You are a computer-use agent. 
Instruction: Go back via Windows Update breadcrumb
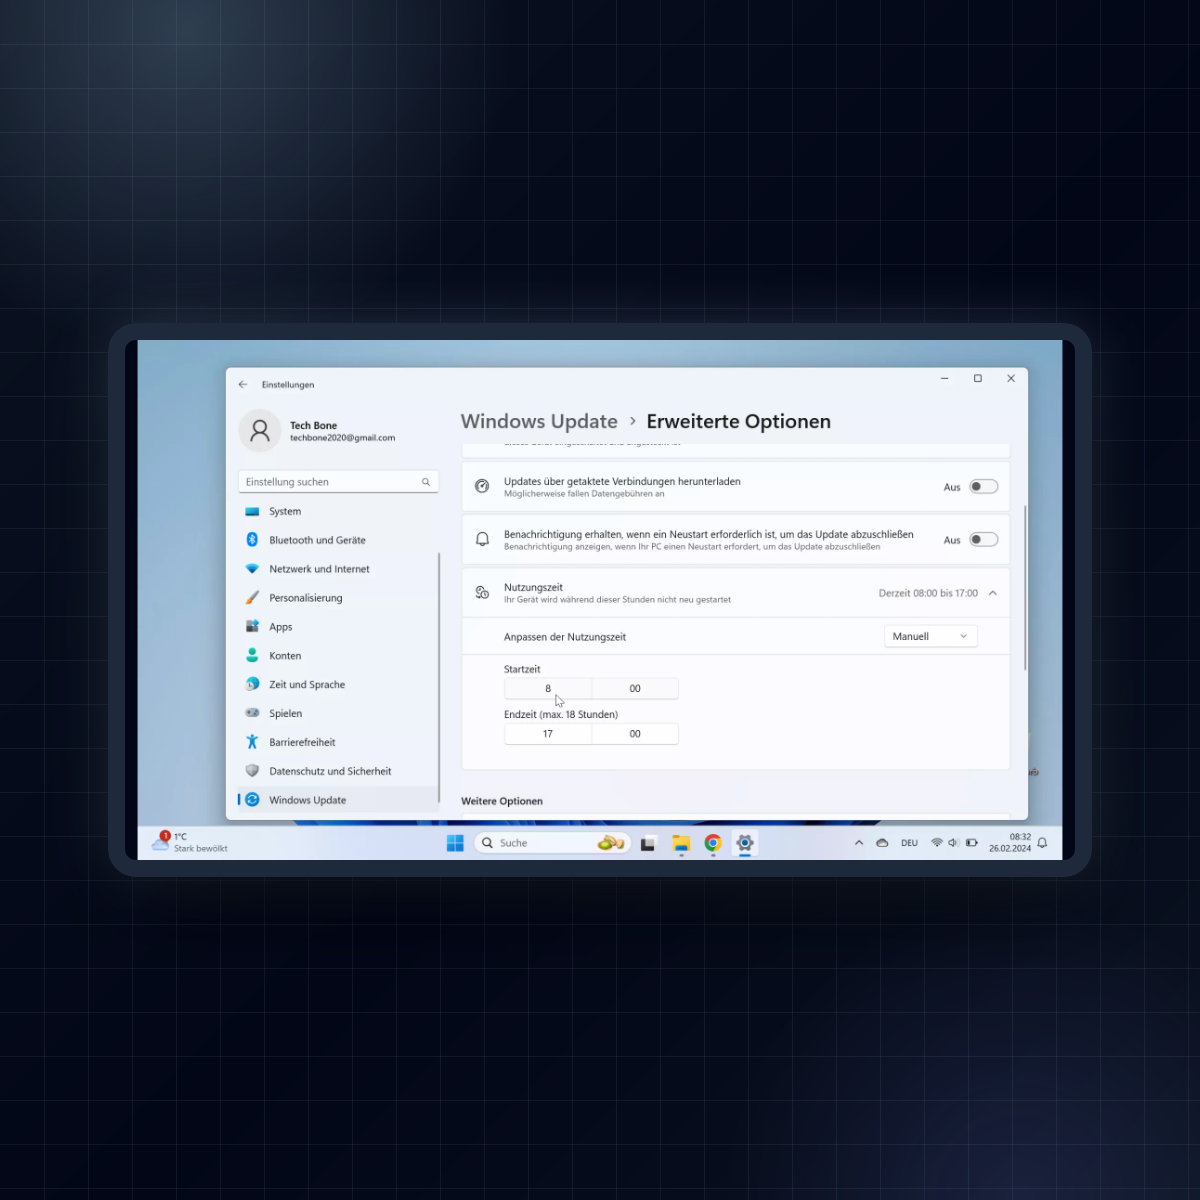coord(539,422)
